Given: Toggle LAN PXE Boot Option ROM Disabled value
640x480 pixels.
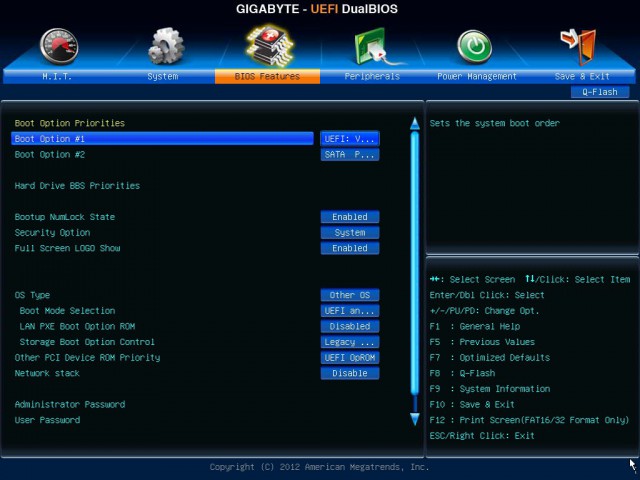Looking at the screenshot, I should point(350,326).
